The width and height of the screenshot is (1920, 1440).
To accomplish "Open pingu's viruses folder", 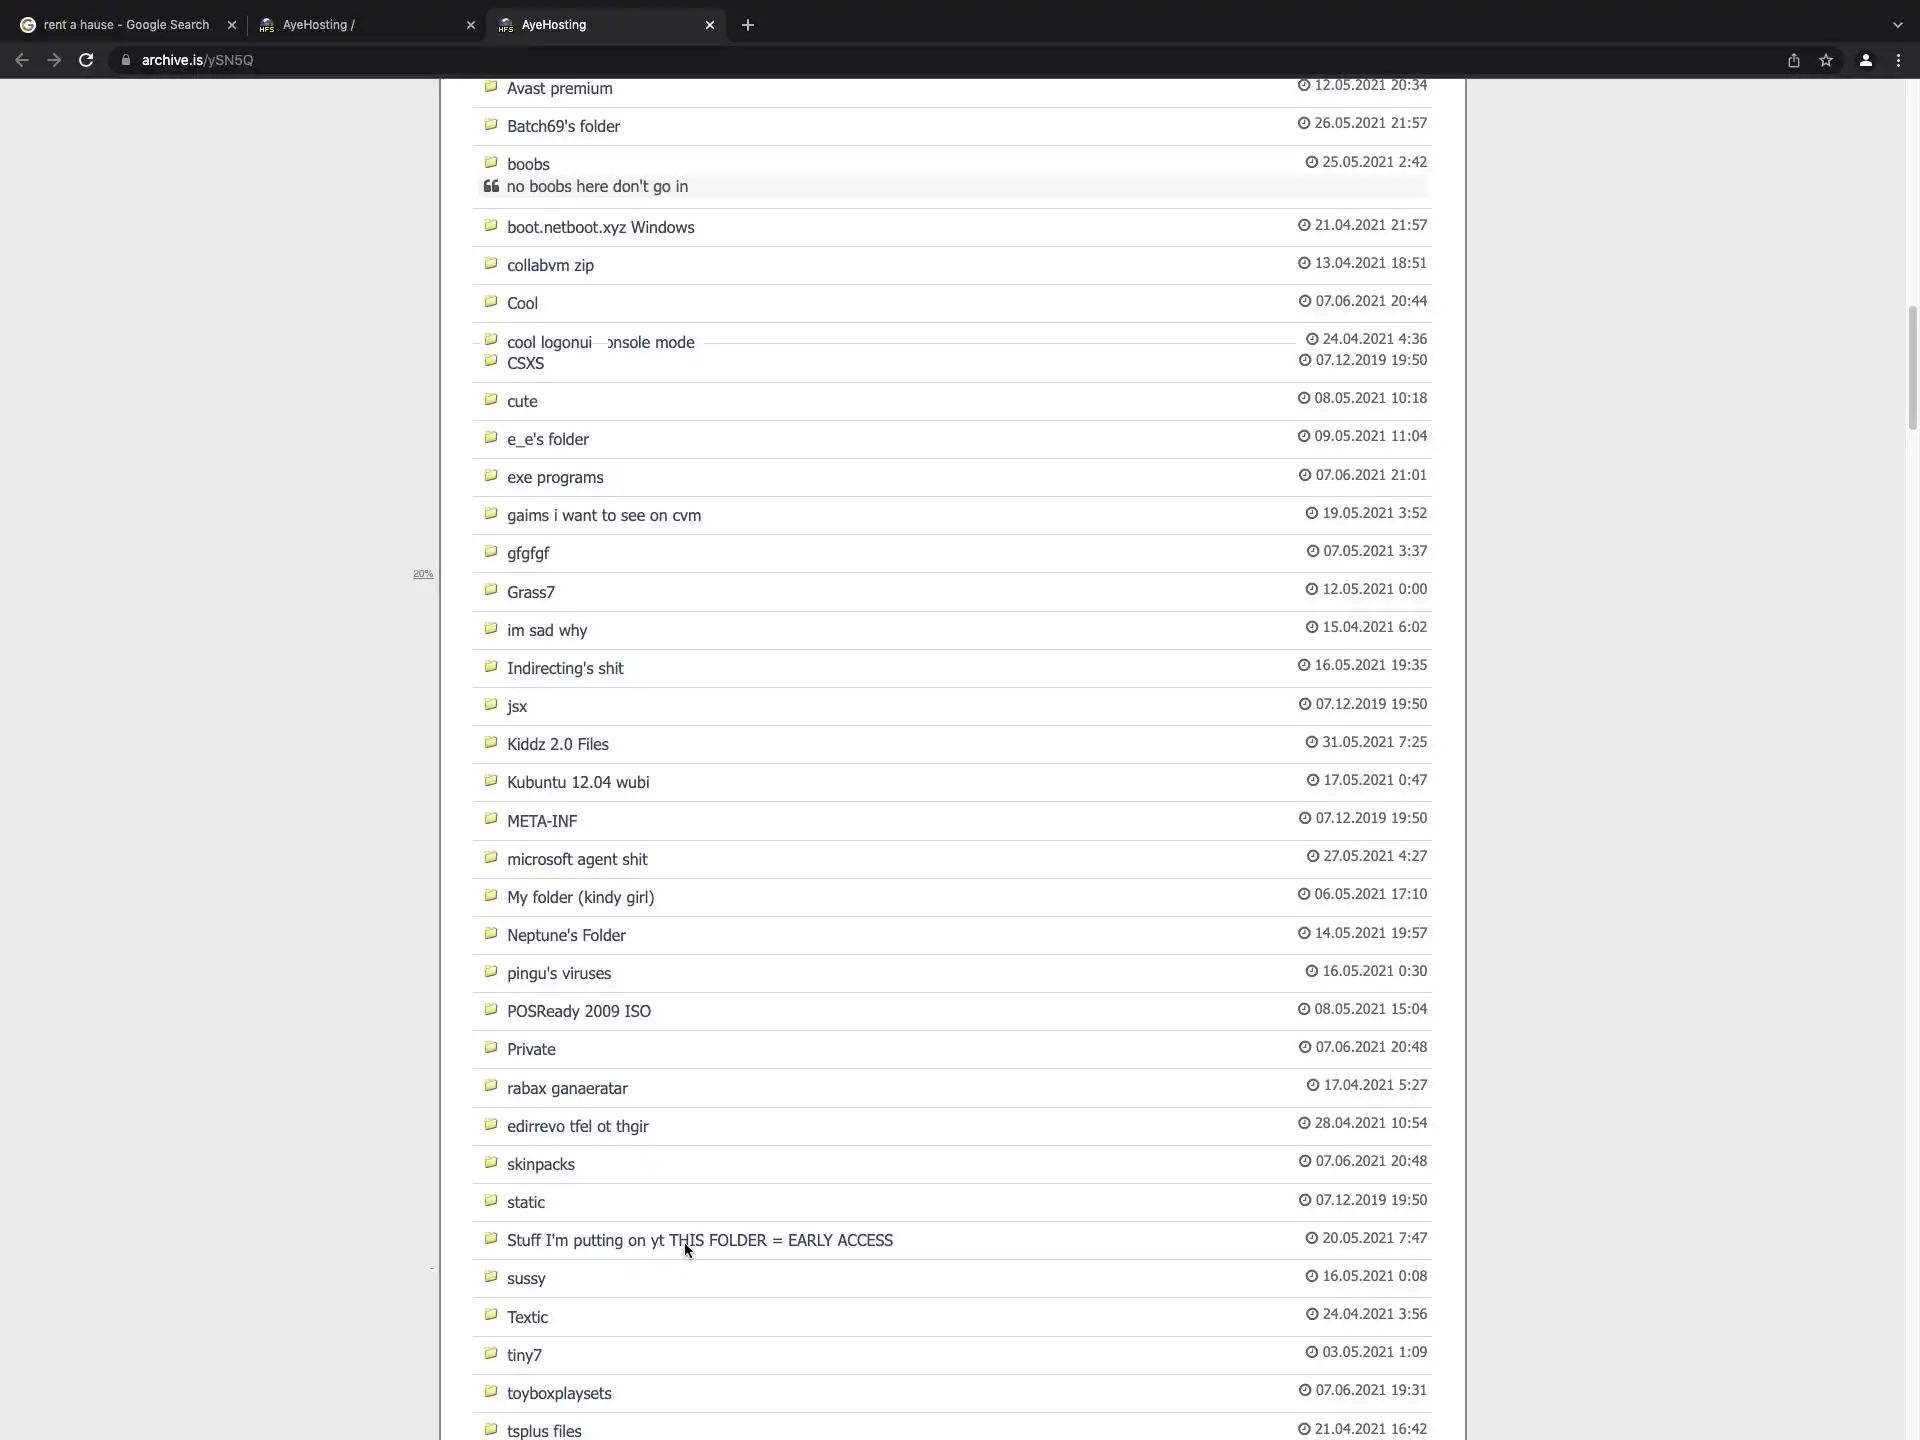I will 558,974.
